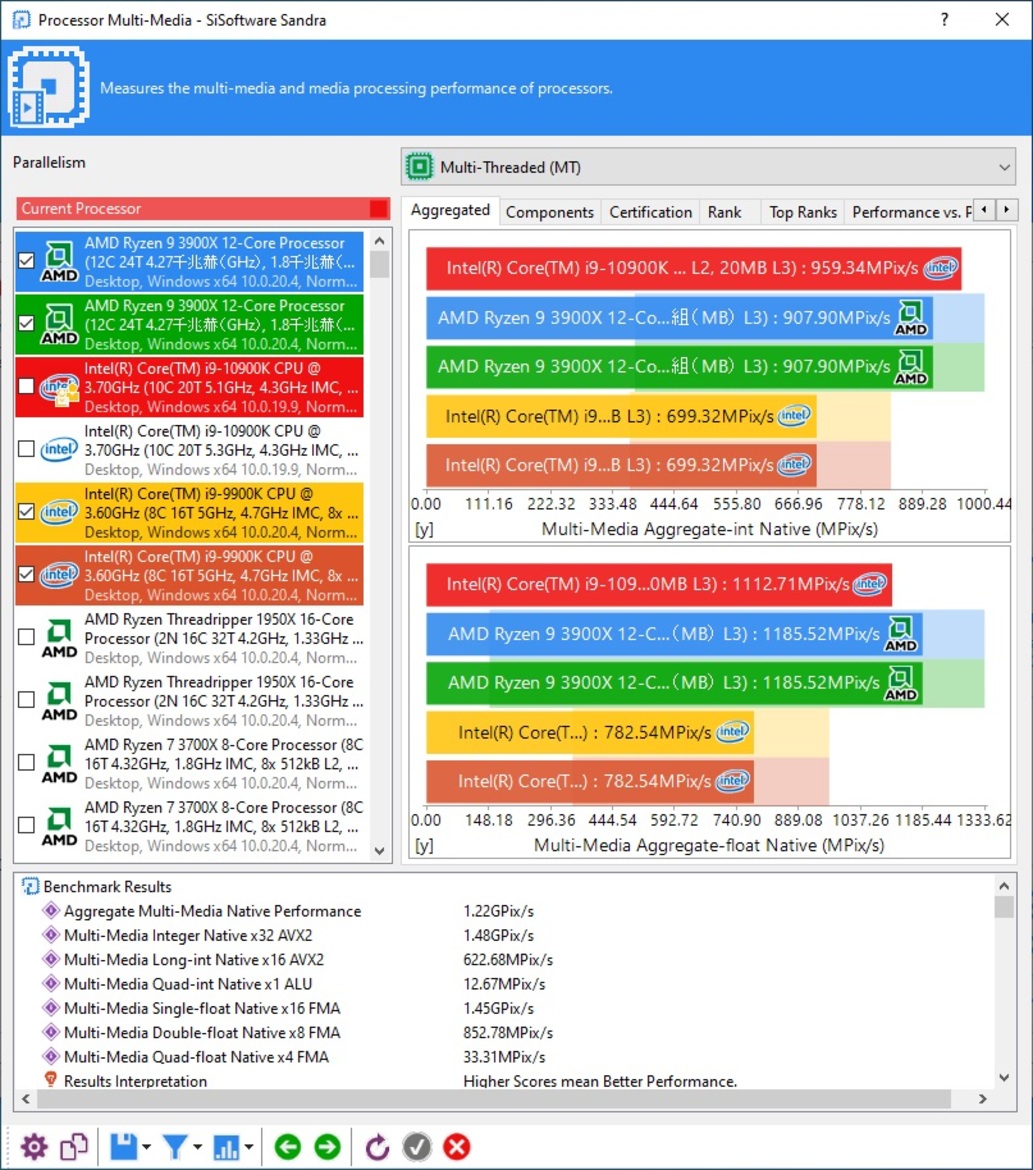Click the yellow i9 699.32MPix/s integer chart bar
This screenshot has width=1033, height=1170.
coord(621,416)
